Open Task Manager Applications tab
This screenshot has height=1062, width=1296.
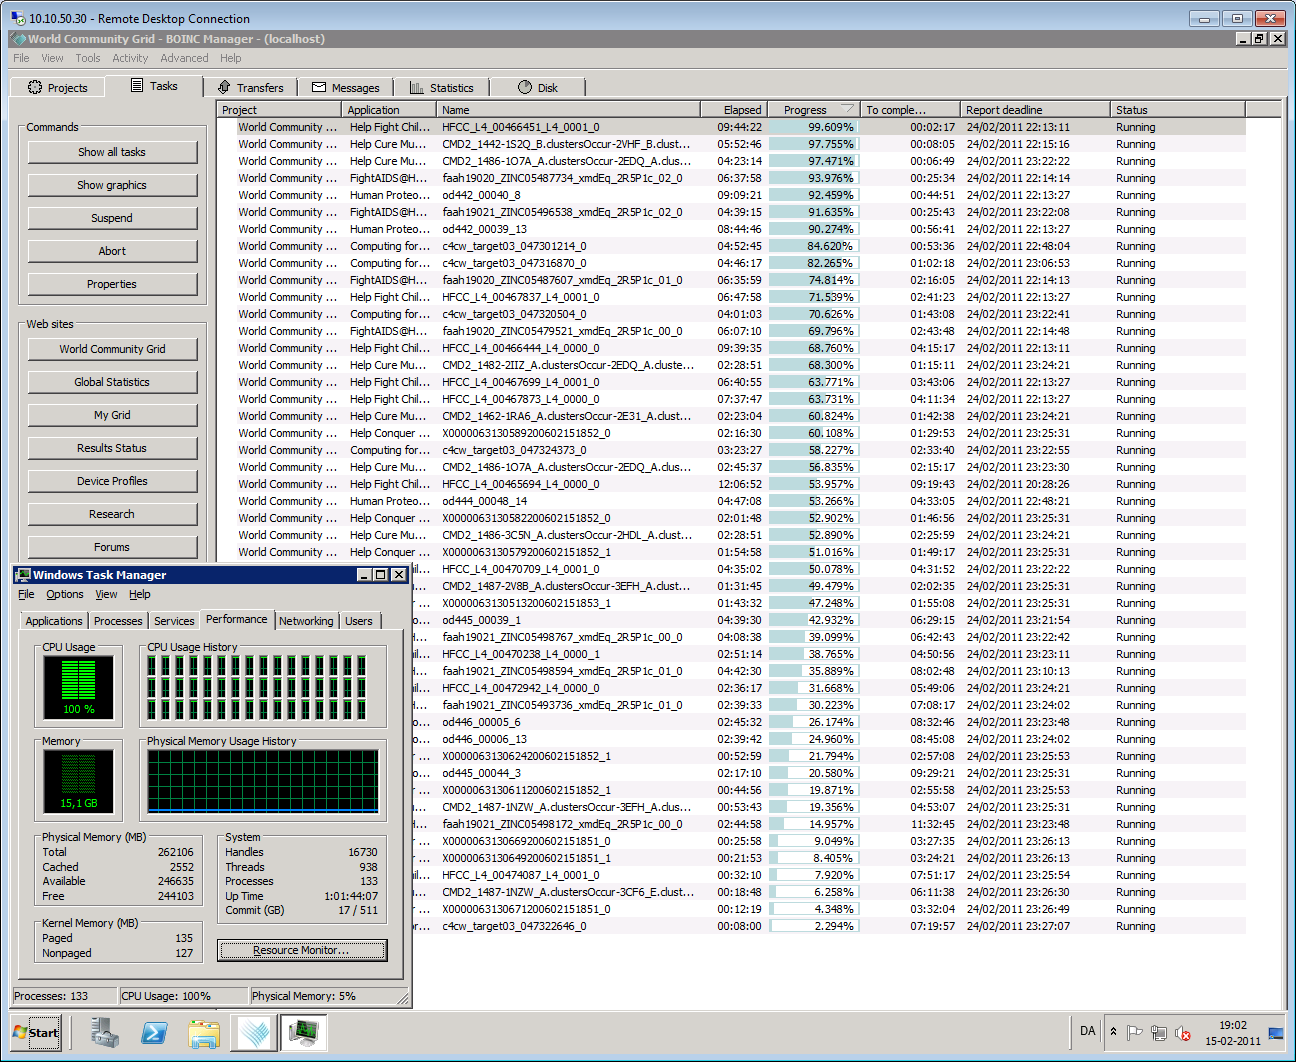[x=54, y=621]
